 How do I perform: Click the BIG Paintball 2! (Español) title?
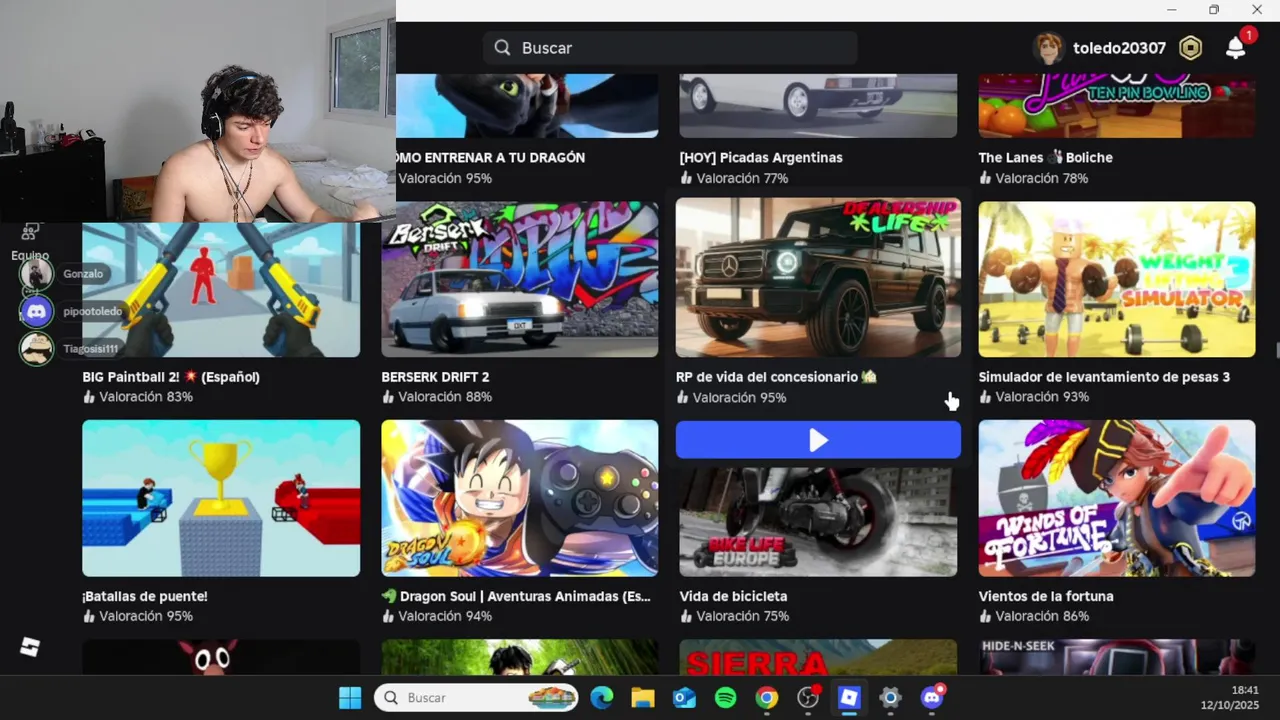coord(171,377)
